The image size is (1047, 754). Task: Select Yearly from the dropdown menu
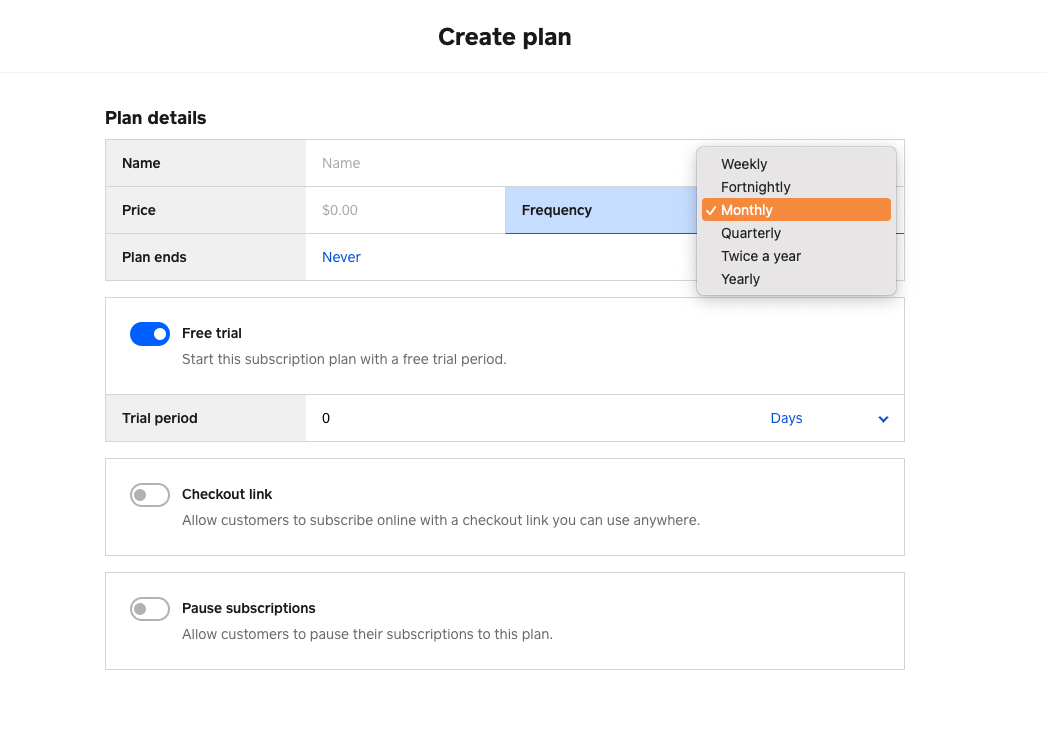click(x=740, y=279)
